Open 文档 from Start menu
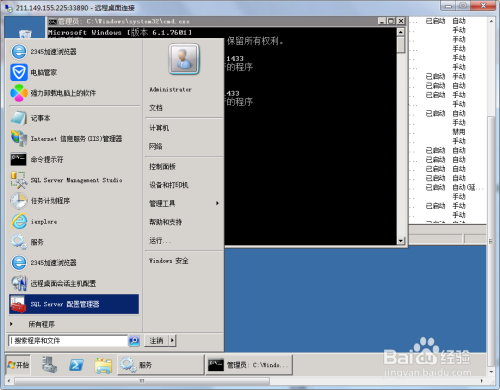Image resolution: width=500 pixels, height=390 pixels. point(156,108)
